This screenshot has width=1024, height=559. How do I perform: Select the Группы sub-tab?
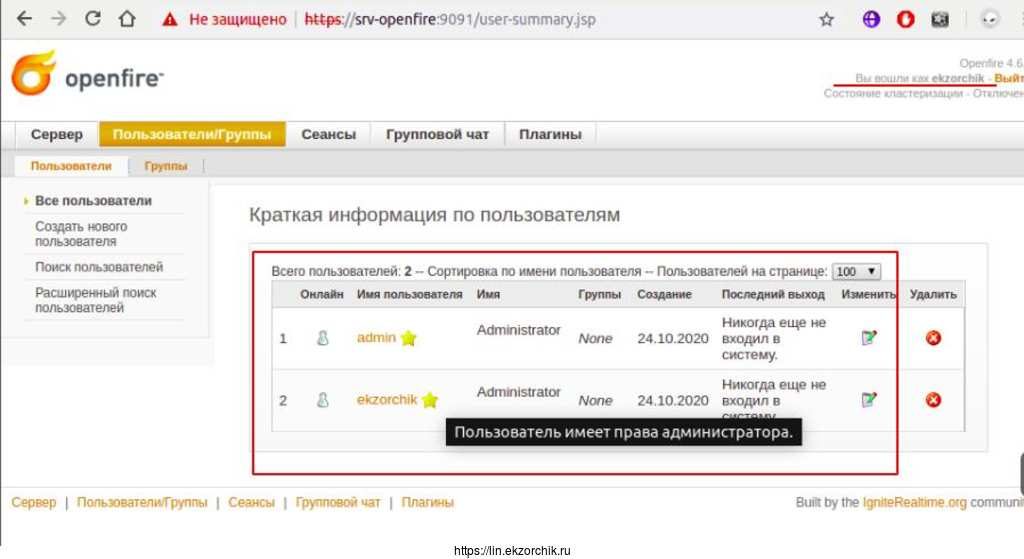coord(165,166)
